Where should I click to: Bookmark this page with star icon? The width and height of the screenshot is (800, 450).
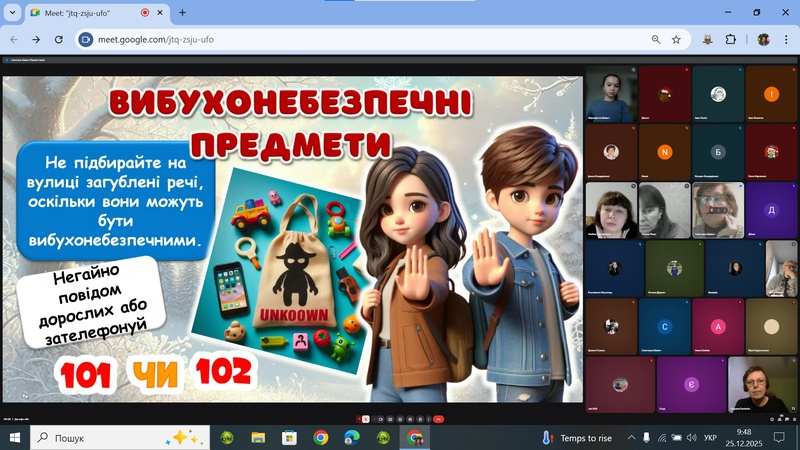click(x=676, y=39)
